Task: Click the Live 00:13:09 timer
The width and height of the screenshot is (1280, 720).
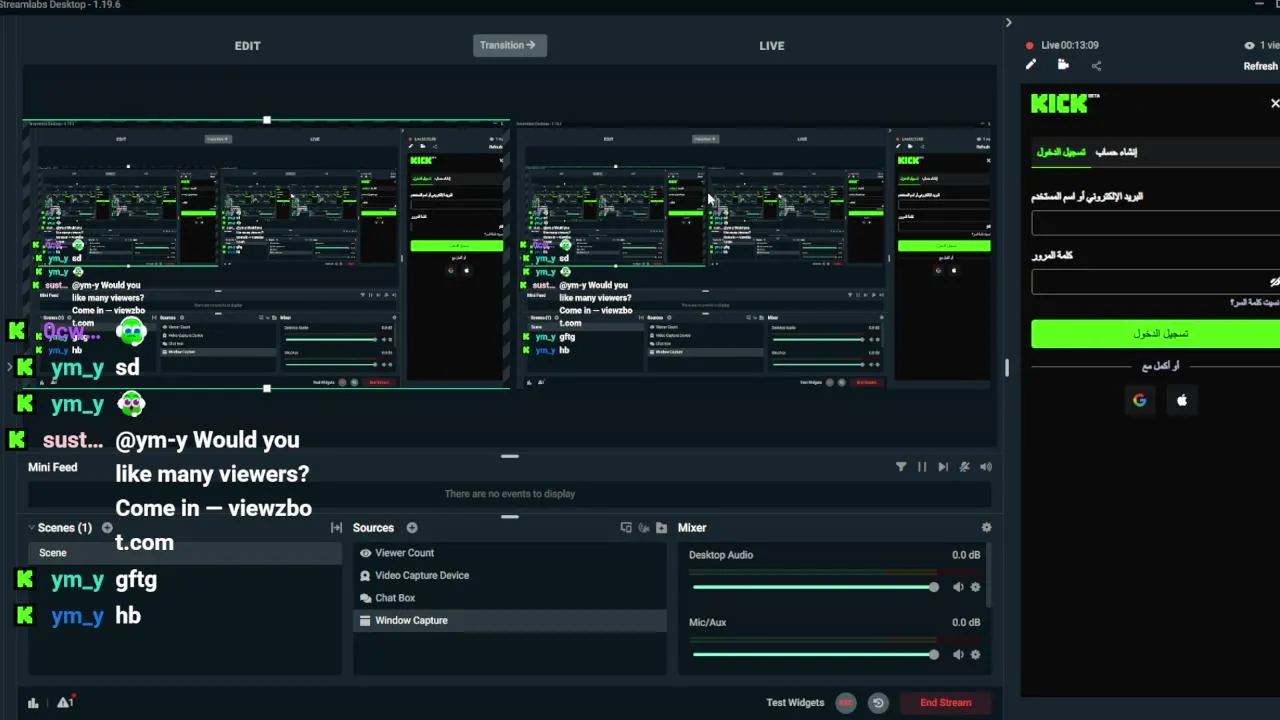Action: pyautogui.click(x=1069, y=45)
